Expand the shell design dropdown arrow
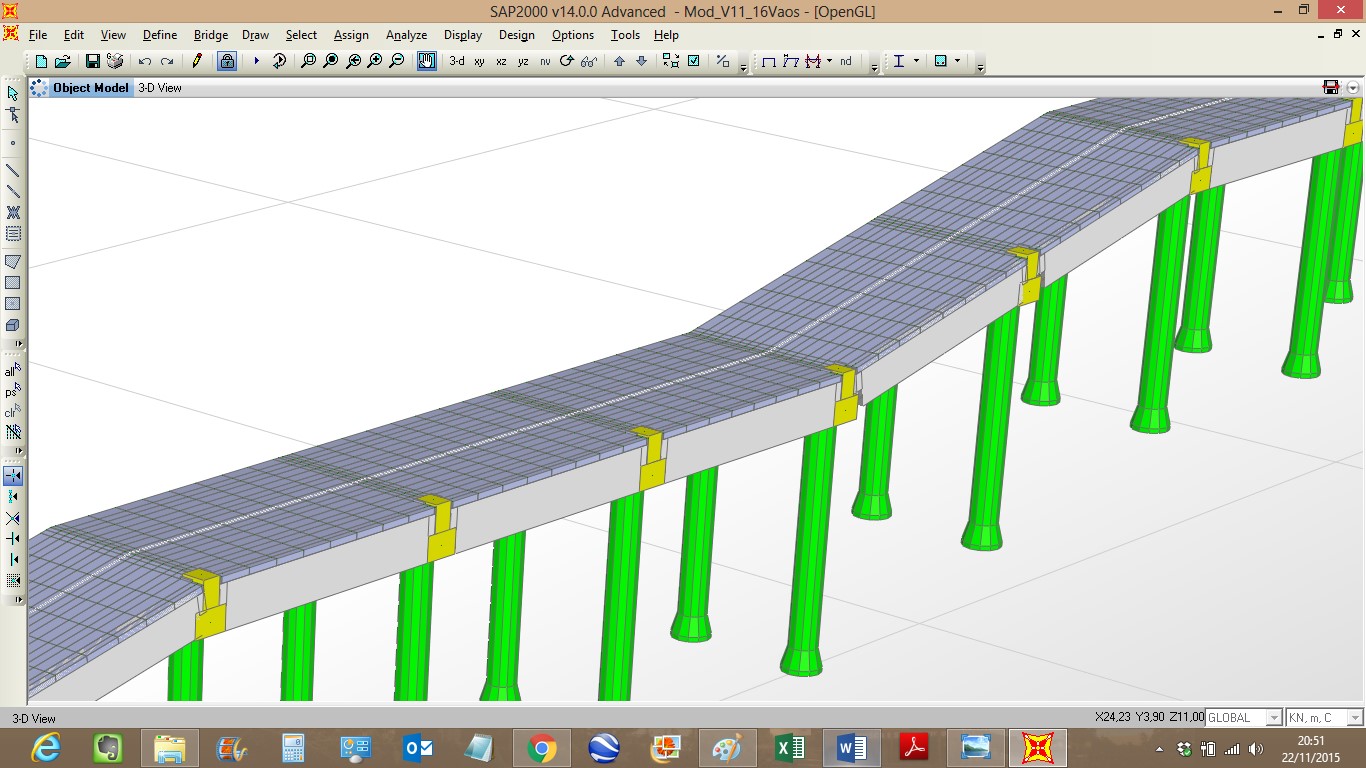Viewport: 1366px width, 768px height. [958, 61]
